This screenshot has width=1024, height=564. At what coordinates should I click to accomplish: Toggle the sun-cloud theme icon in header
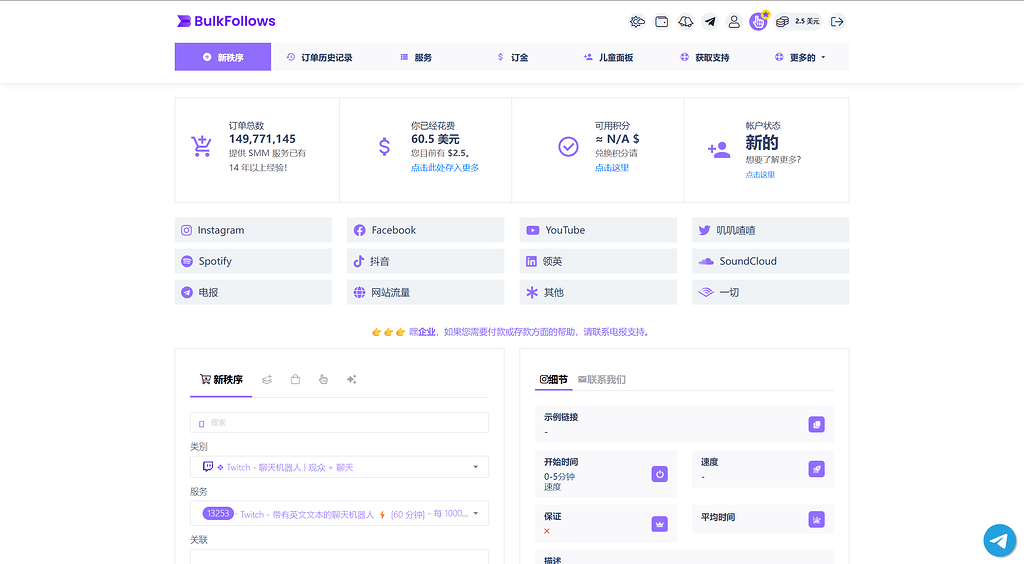637,22
